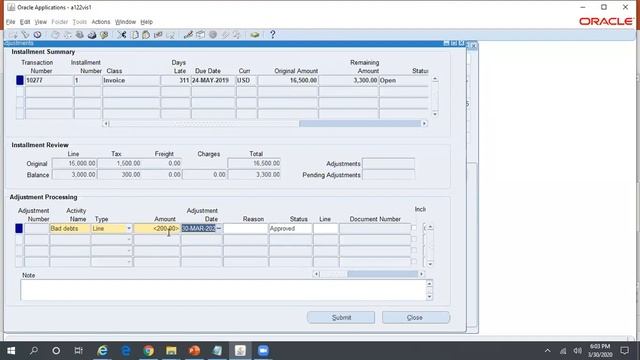The width and height of the screenshot is (640, 360).
Task: Click the Windows Start button
Action: pos(11,350)
